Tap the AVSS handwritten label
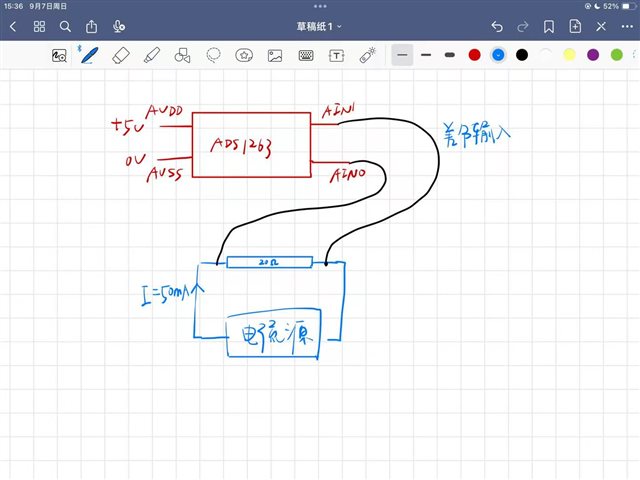The width and height of the screenshot is (640, 480). pyautogui.click(x=164, y=174)
